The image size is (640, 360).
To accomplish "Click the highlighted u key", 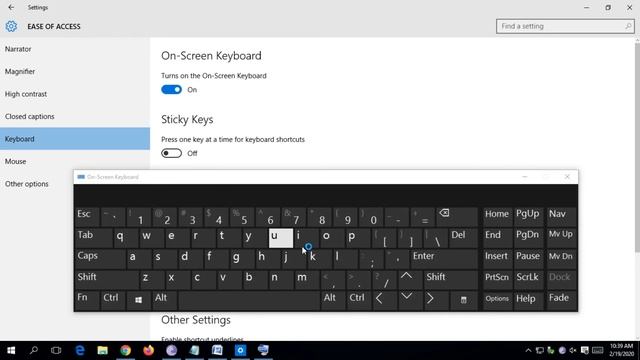I will 280,238.
